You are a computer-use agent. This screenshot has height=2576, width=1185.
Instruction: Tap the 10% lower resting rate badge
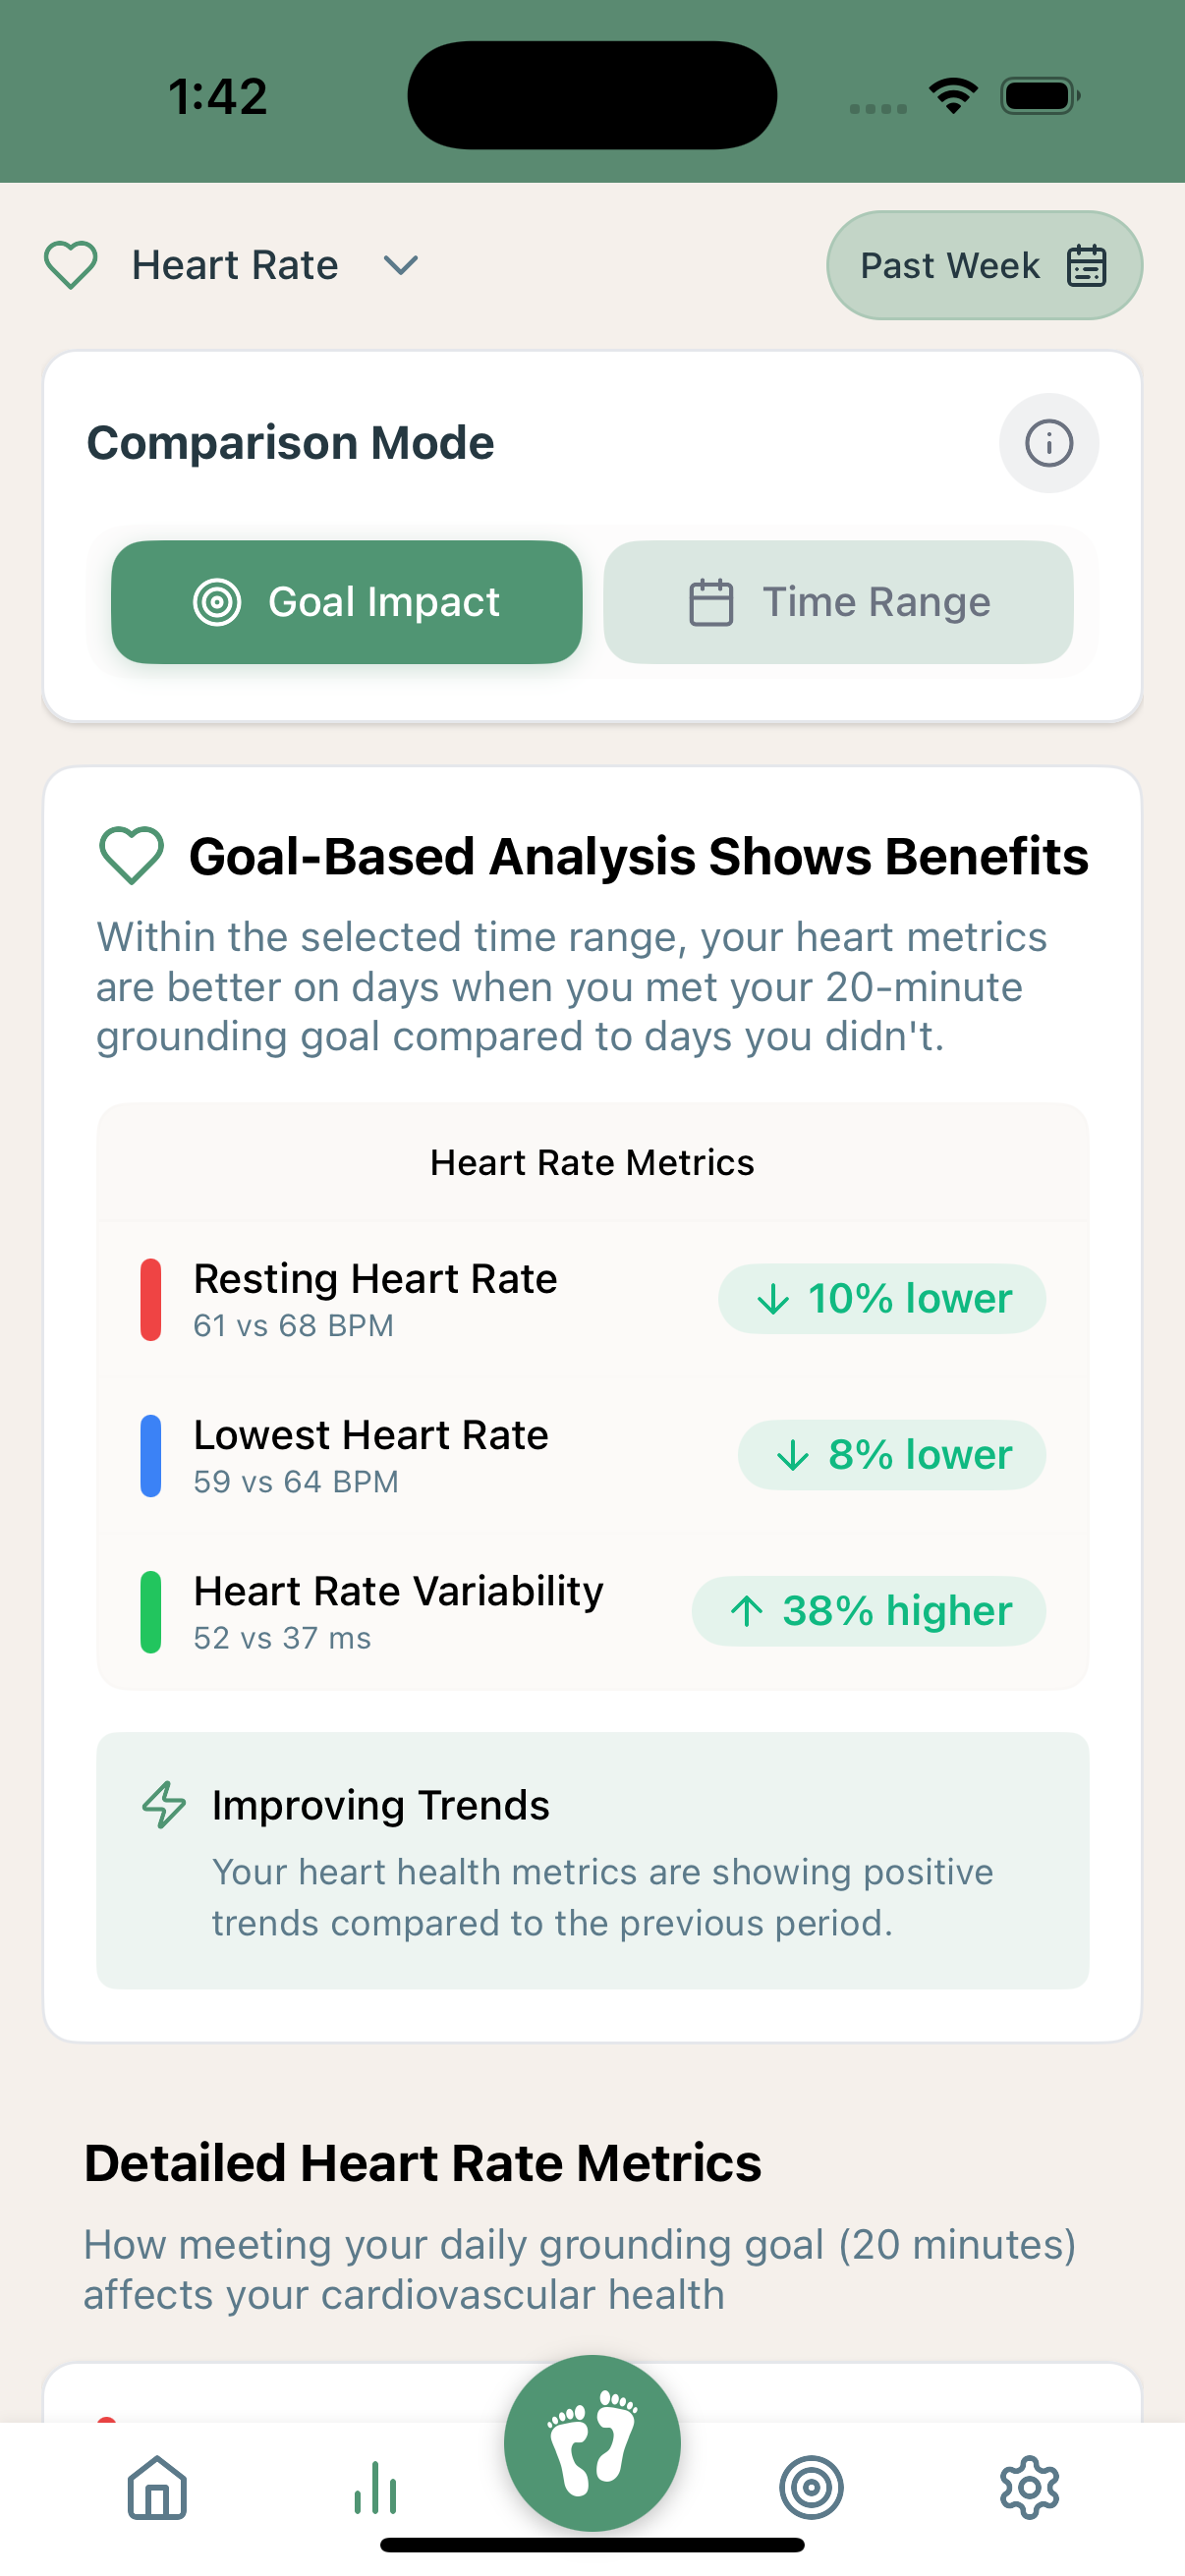point(882,1299)
